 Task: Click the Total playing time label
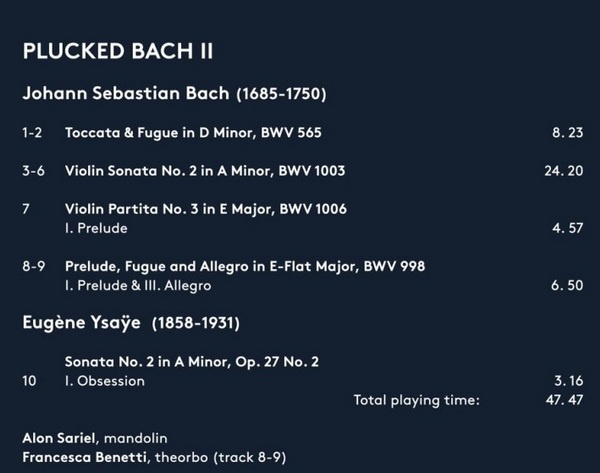coord(416,400)
